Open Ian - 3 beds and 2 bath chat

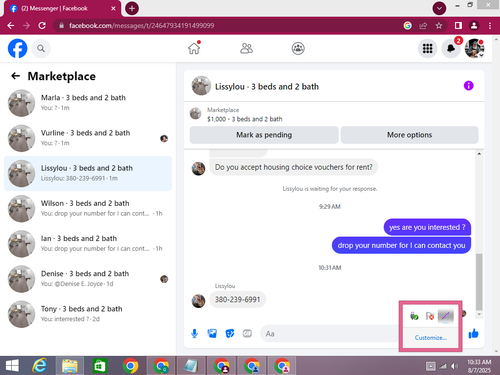(88, 244)
